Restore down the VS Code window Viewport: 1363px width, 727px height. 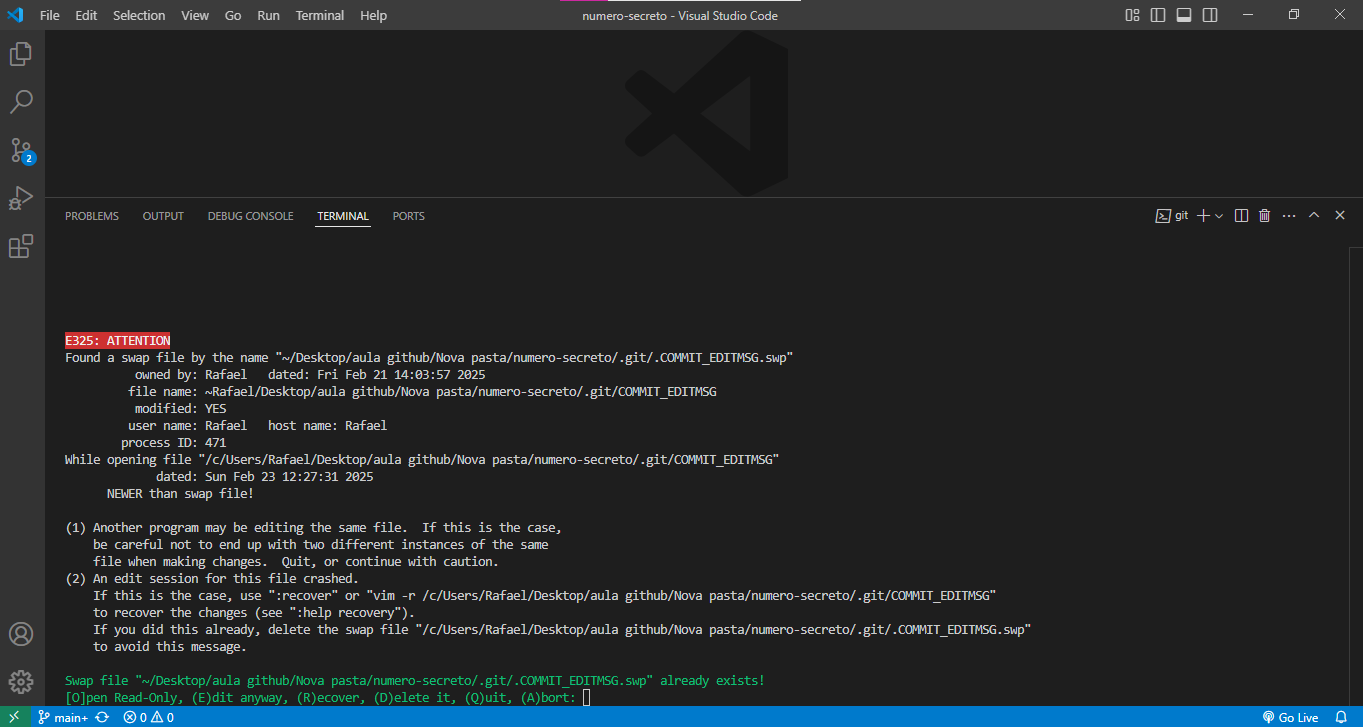coord(1294,15)
